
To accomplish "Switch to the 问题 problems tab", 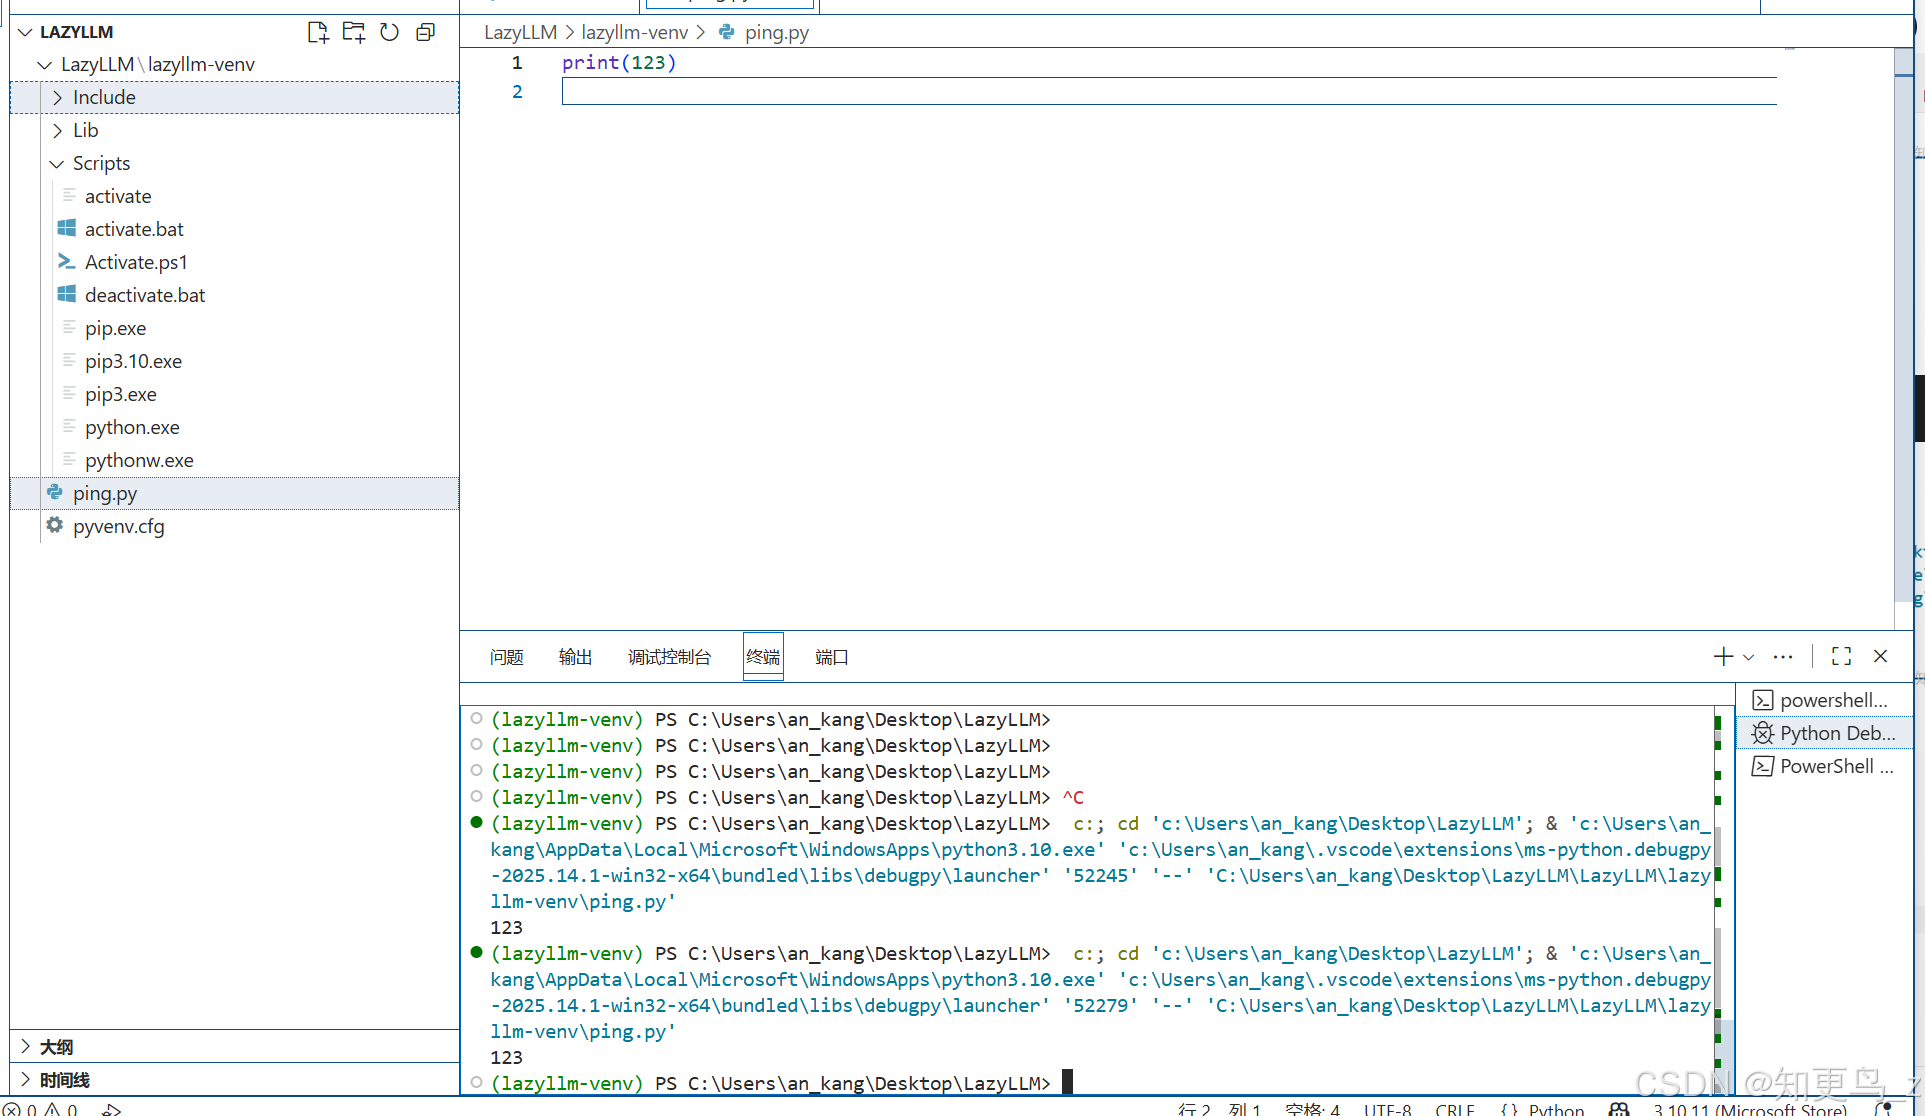I will (506, 657).
